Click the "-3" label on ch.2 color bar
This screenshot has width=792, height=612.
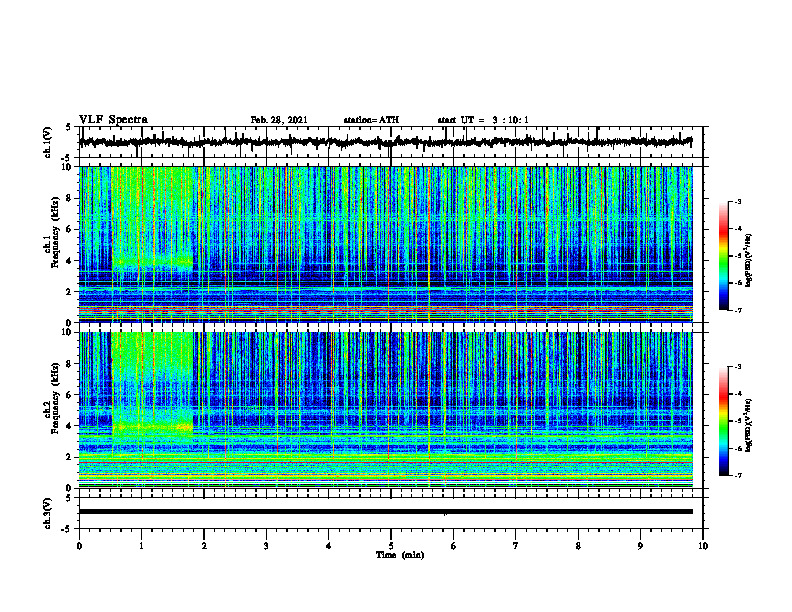tap(738, 367)
